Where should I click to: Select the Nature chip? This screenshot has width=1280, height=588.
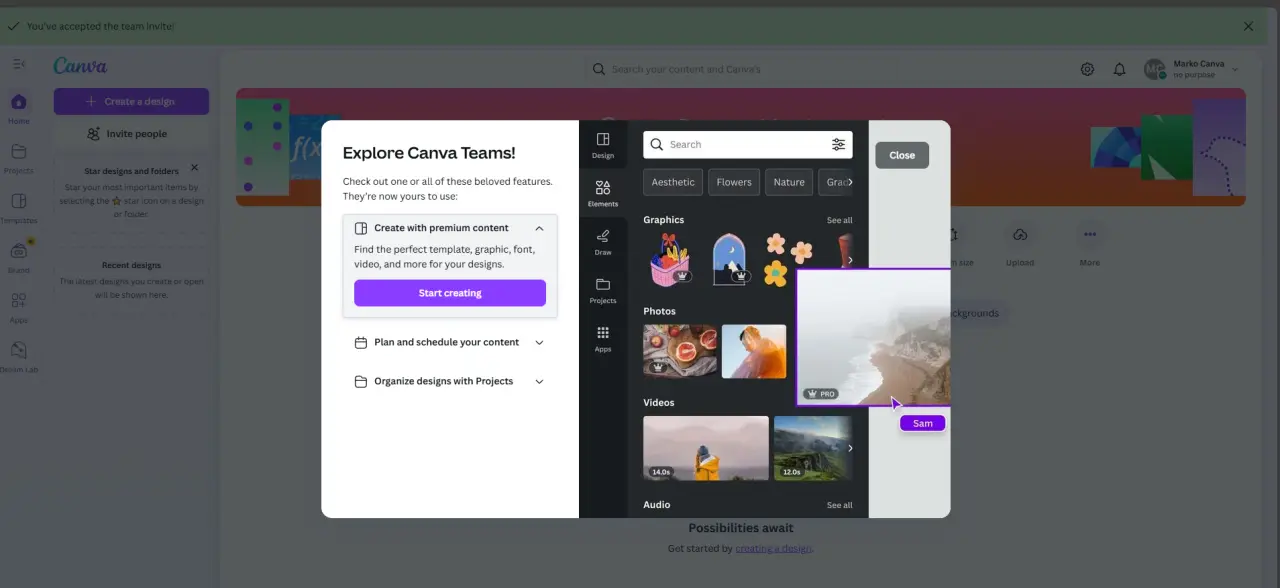coord(789,182)
